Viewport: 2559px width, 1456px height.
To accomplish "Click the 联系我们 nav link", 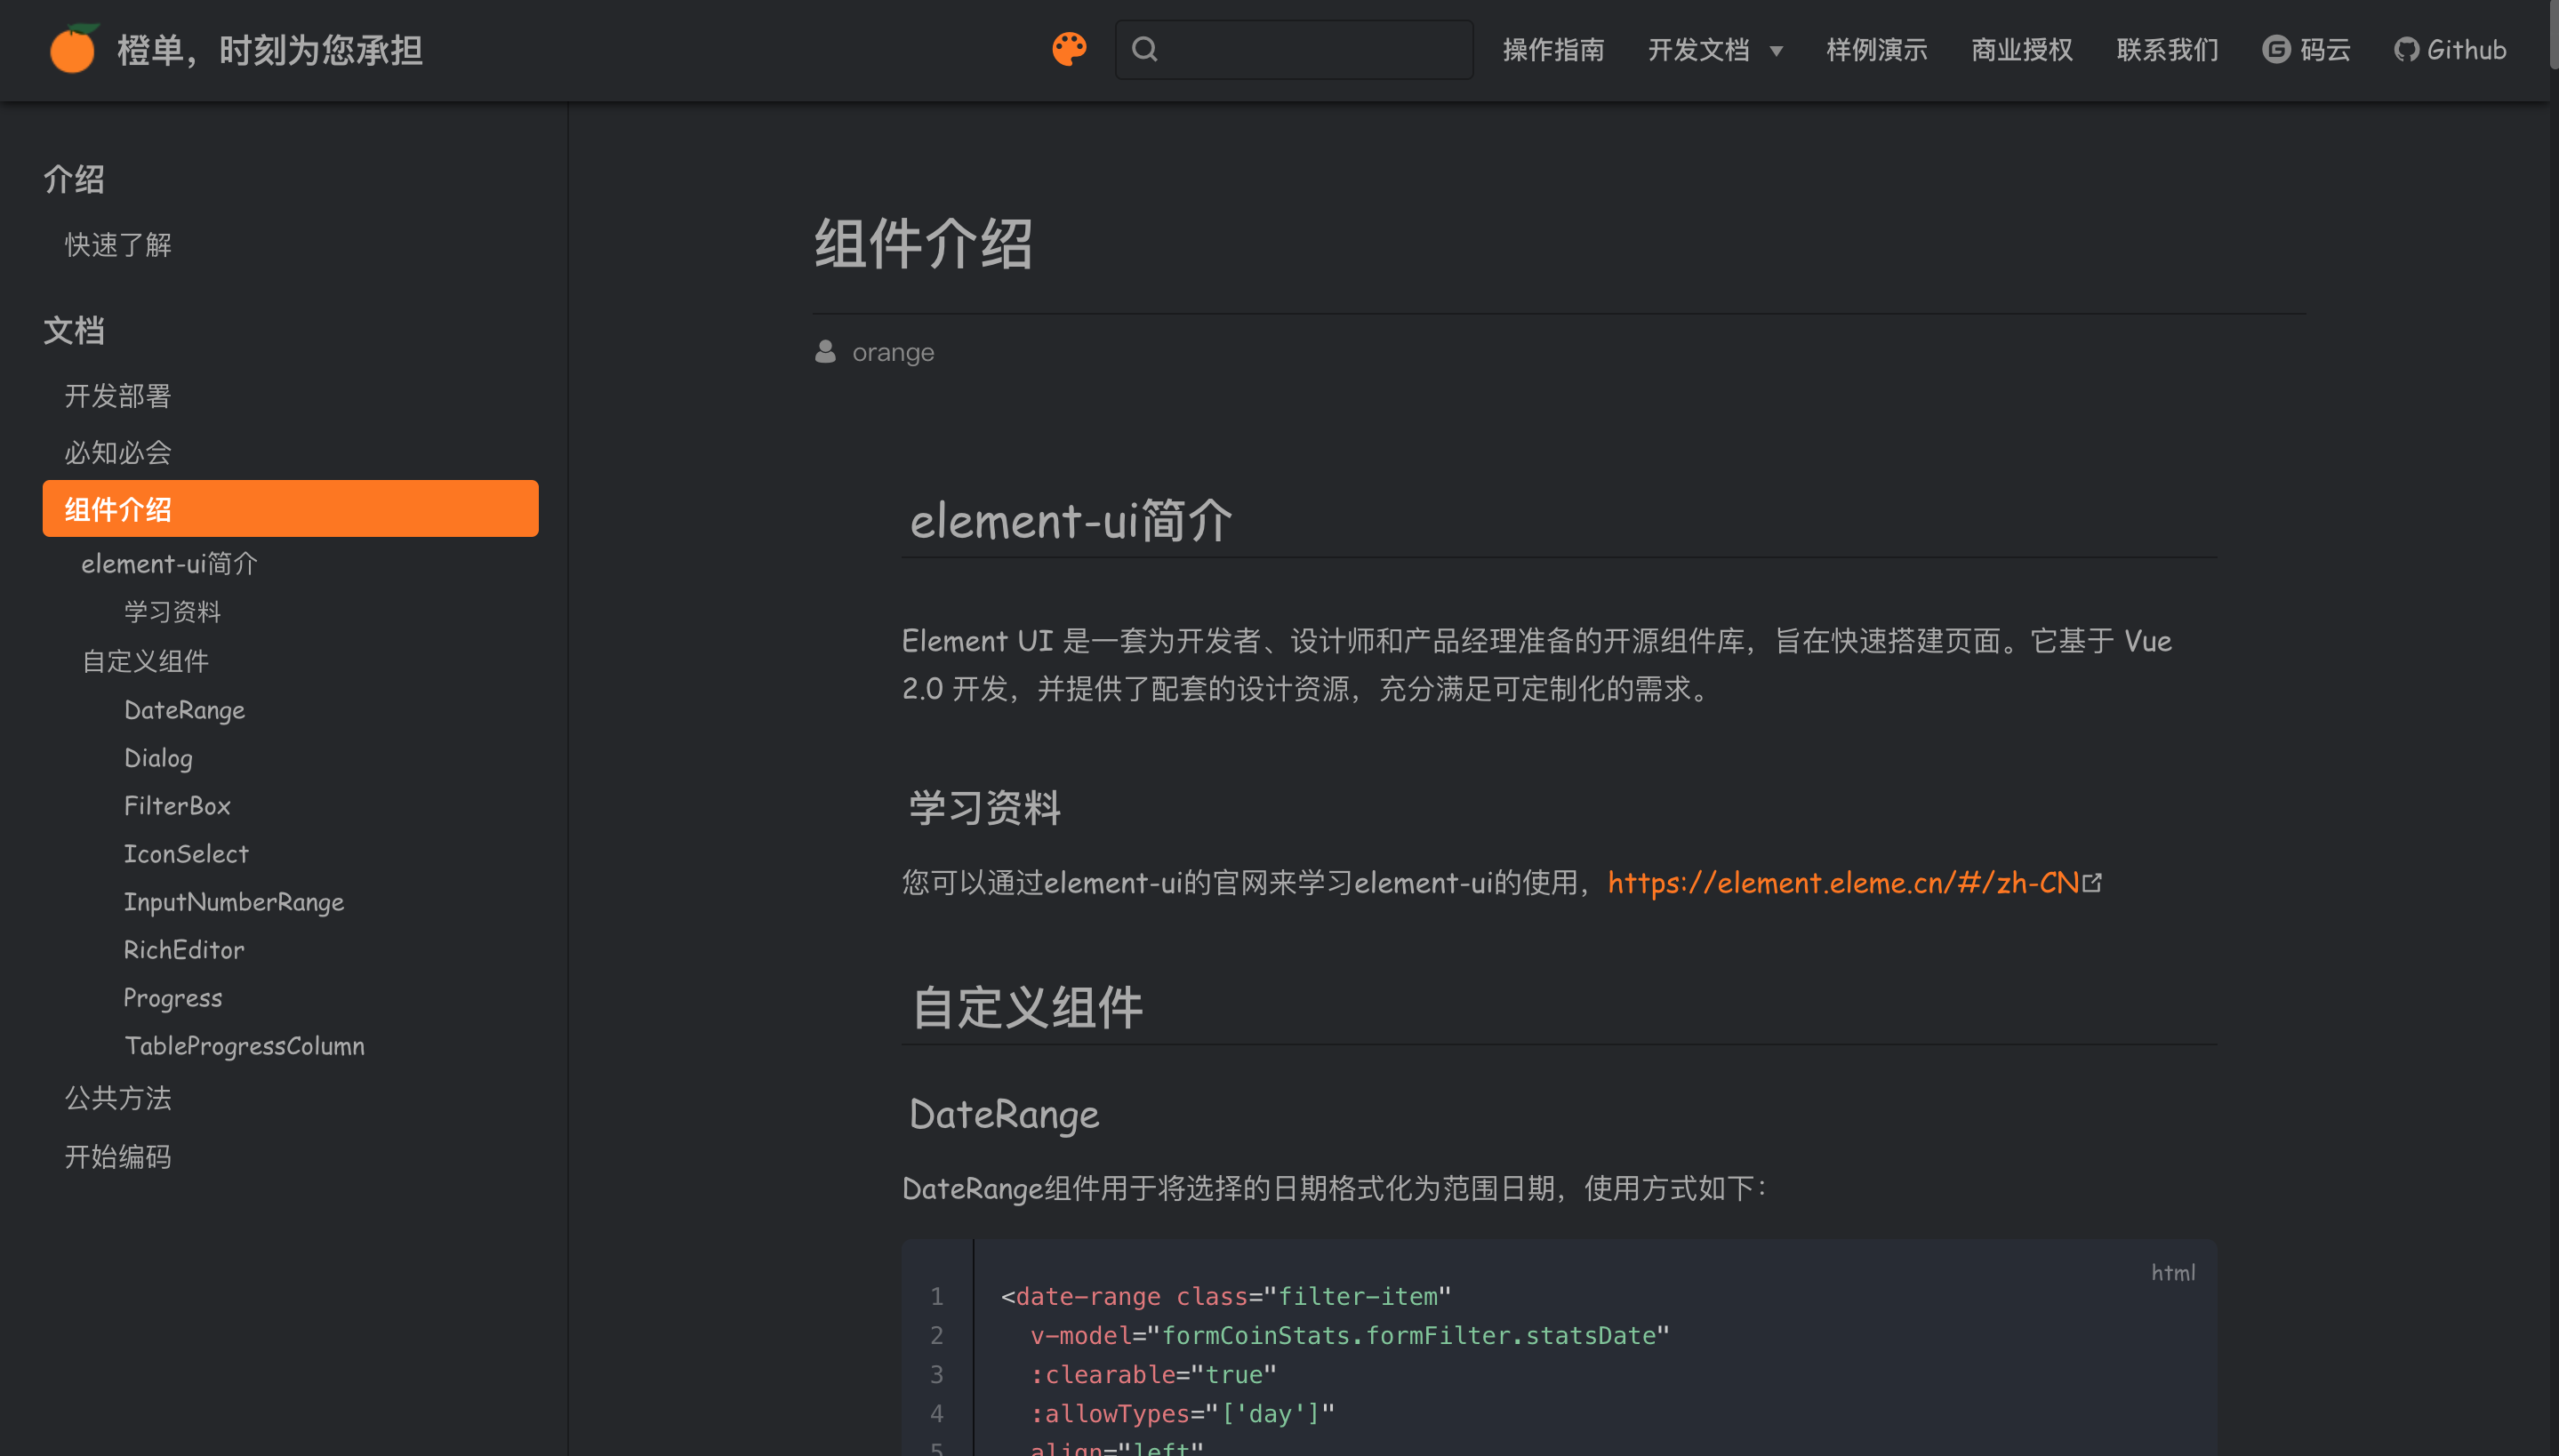I will pos(2167,49).
